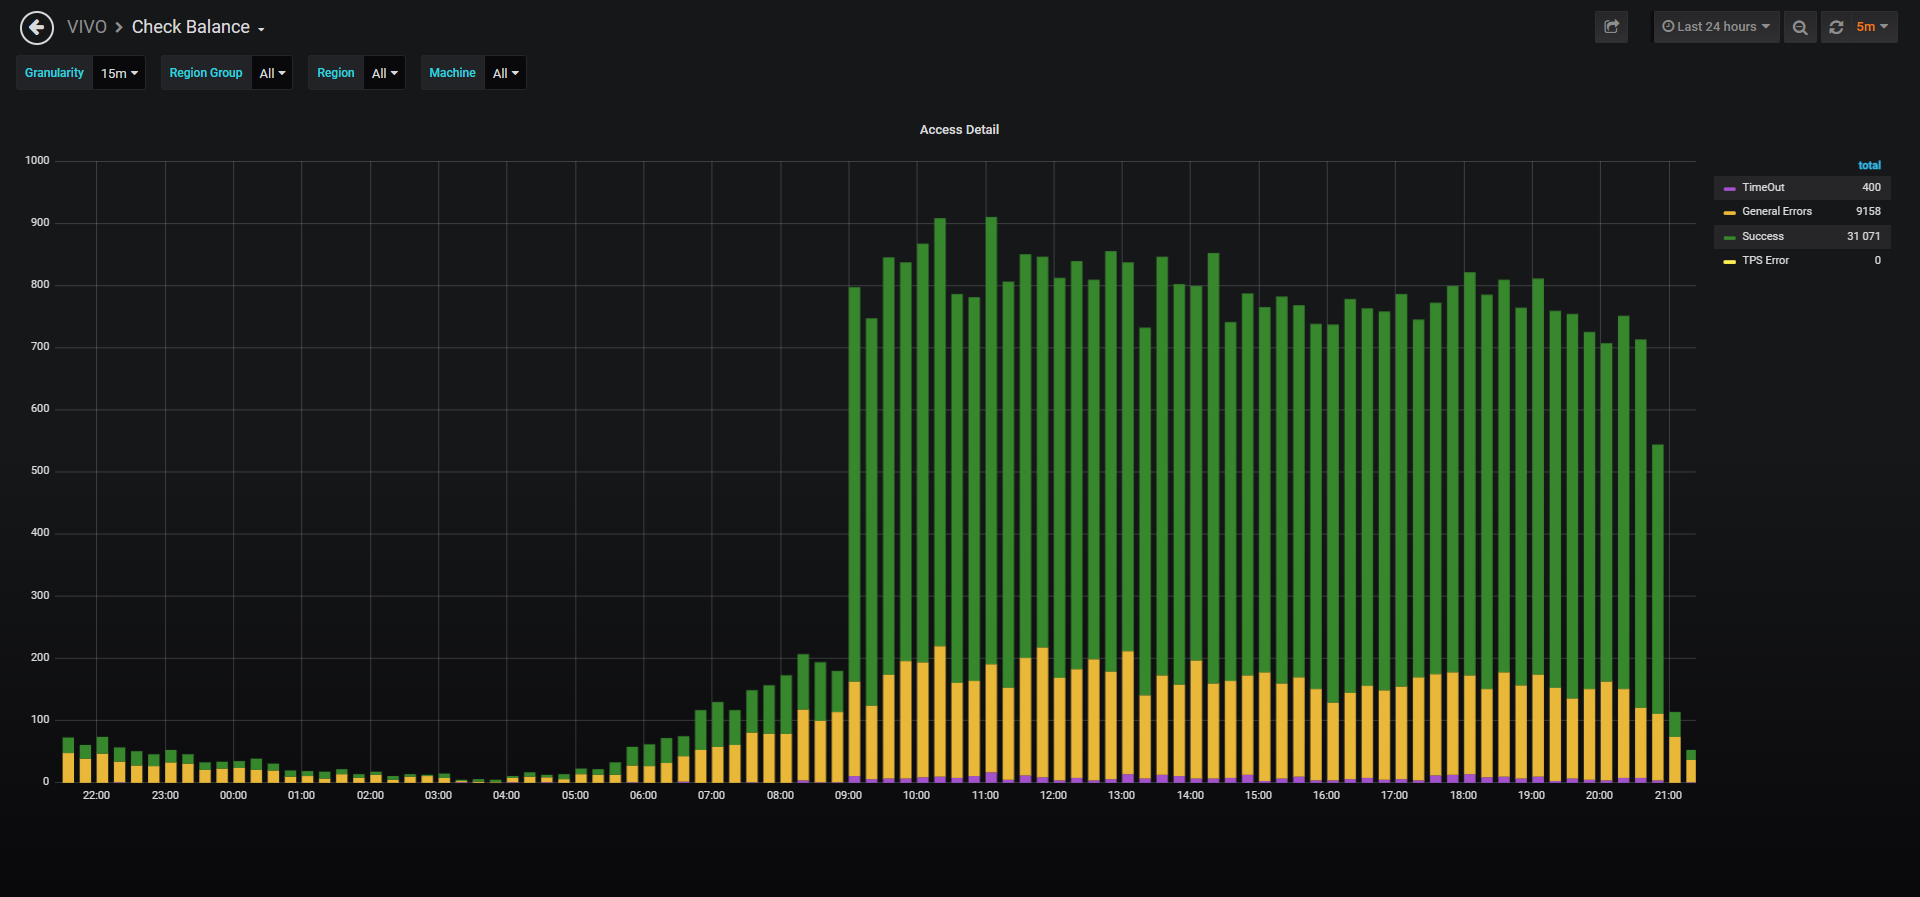This screenshot has width=1920, height=897.
Task: Open the 5m refresh interval dropdown
Action: pyautogui.click(x=1872, y=27)
